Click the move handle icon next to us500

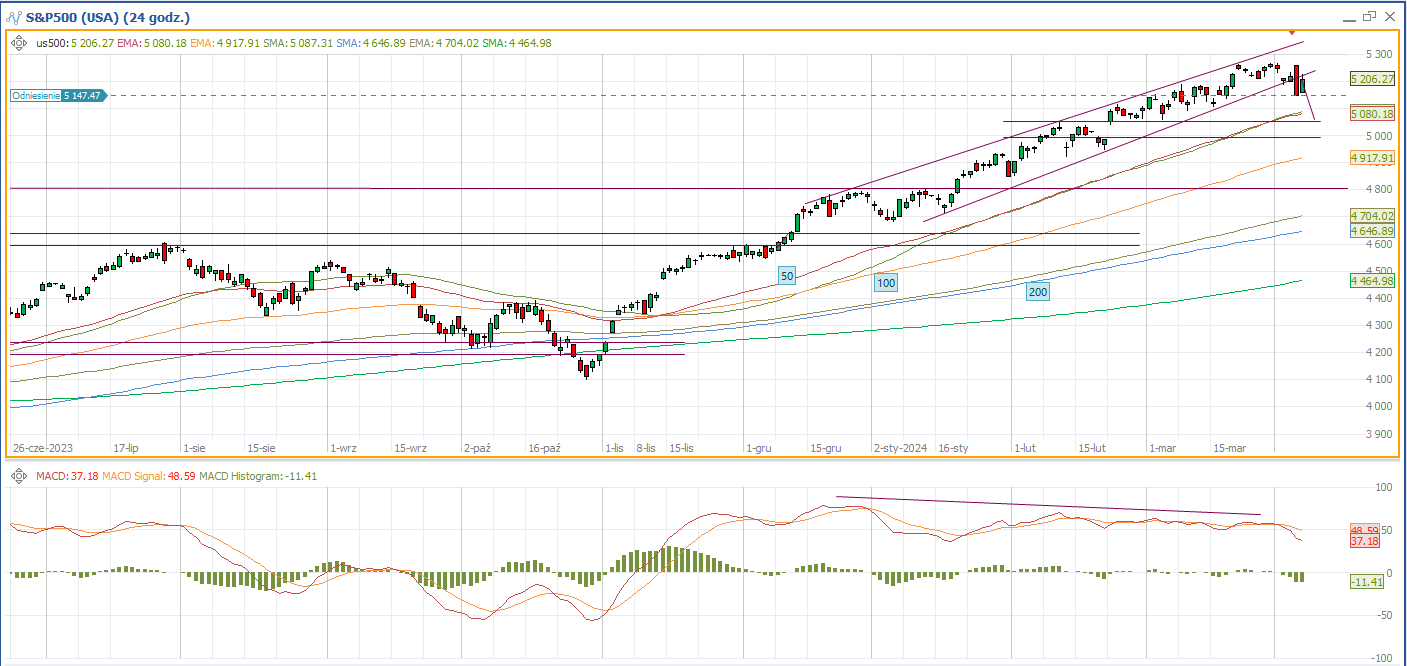(20, 43)
